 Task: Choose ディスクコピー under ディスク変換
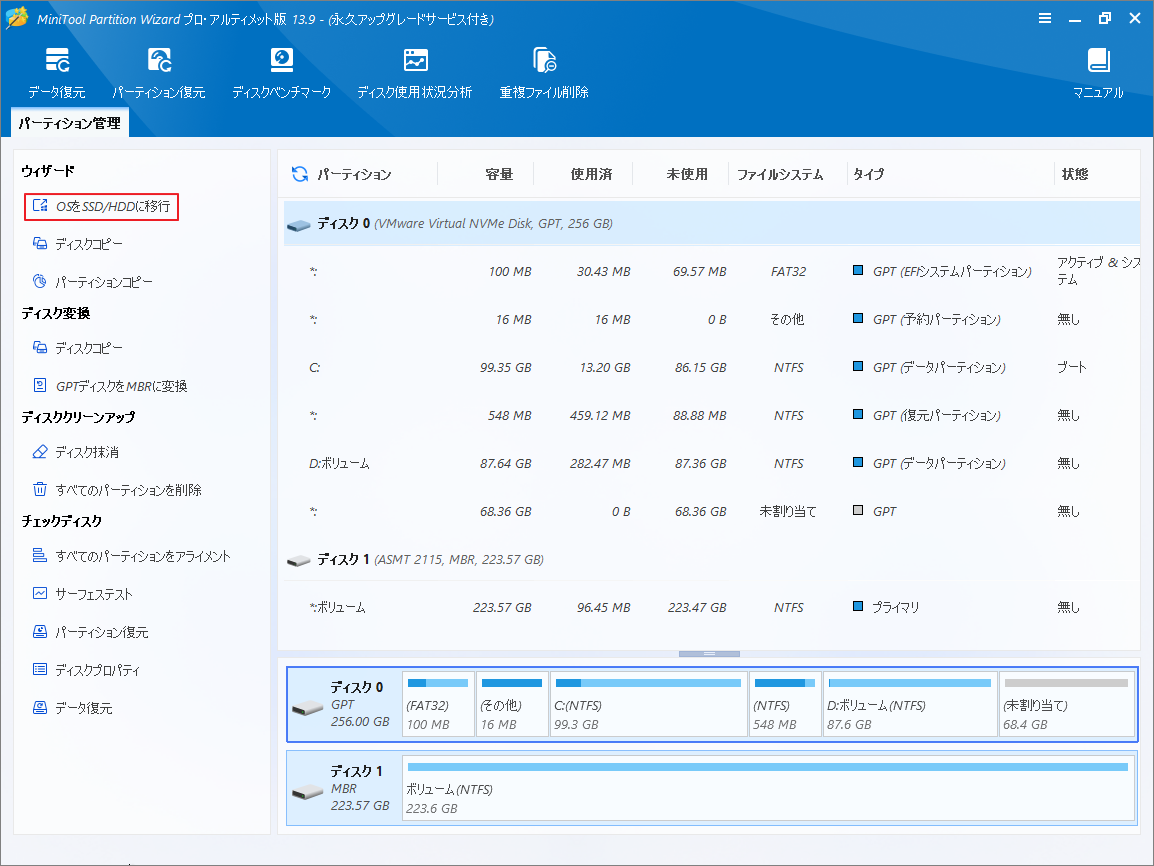pyautogui.click(x=78, y=348)
